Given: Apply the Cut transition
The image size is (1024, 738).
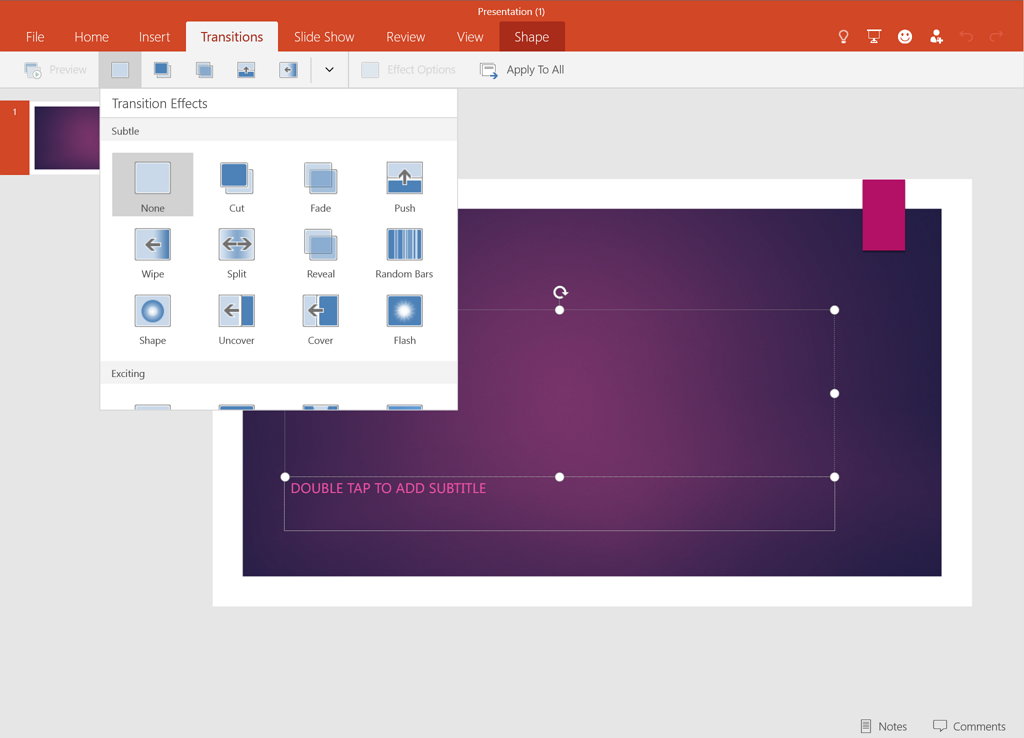Looking at the screenshot, I should point(236,185).
